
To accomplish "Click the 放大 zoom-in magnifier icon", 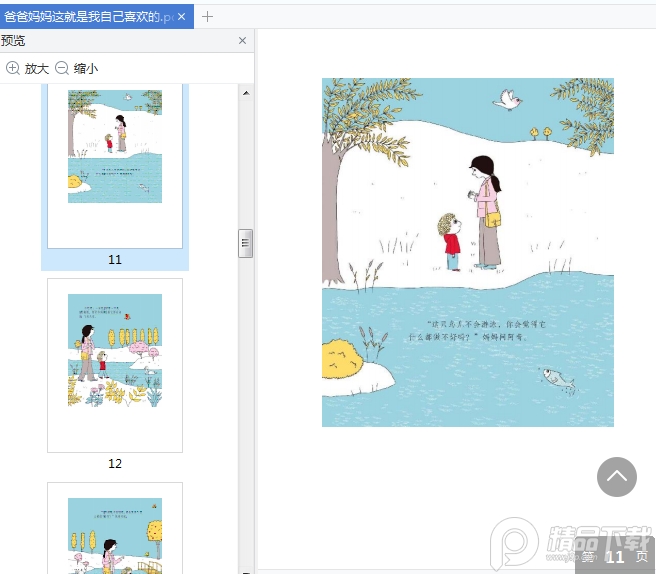I will click(13, 68).
